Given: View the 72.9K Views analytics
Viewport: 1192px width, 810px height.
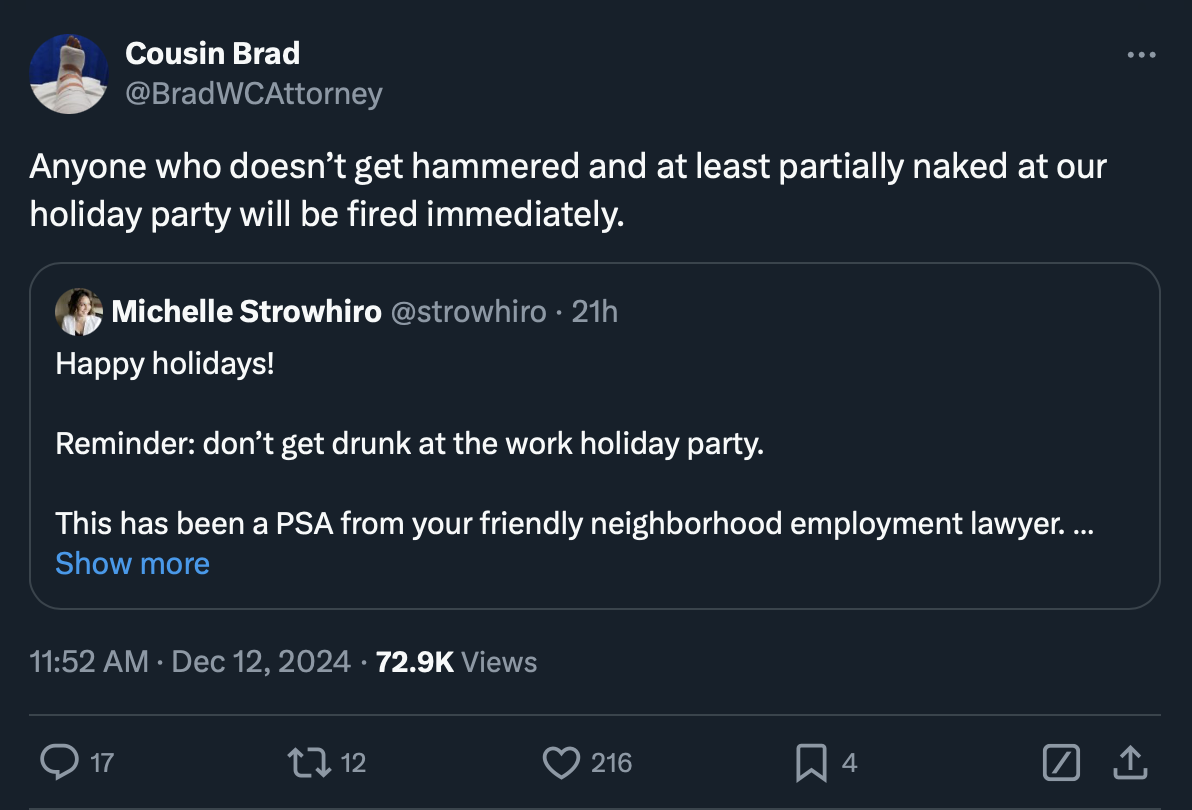Looking at the screenshot, I should [x=456, y=662].
